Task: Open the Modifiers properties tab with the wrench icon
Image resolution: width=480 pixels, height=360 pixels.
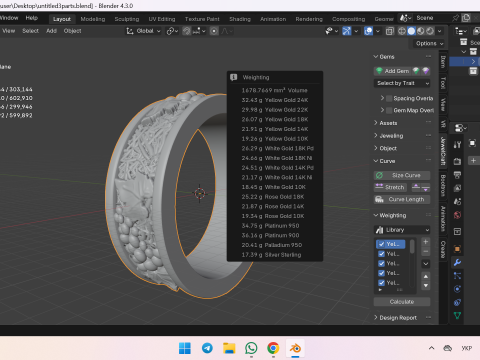Action: (x=457, y=262)
